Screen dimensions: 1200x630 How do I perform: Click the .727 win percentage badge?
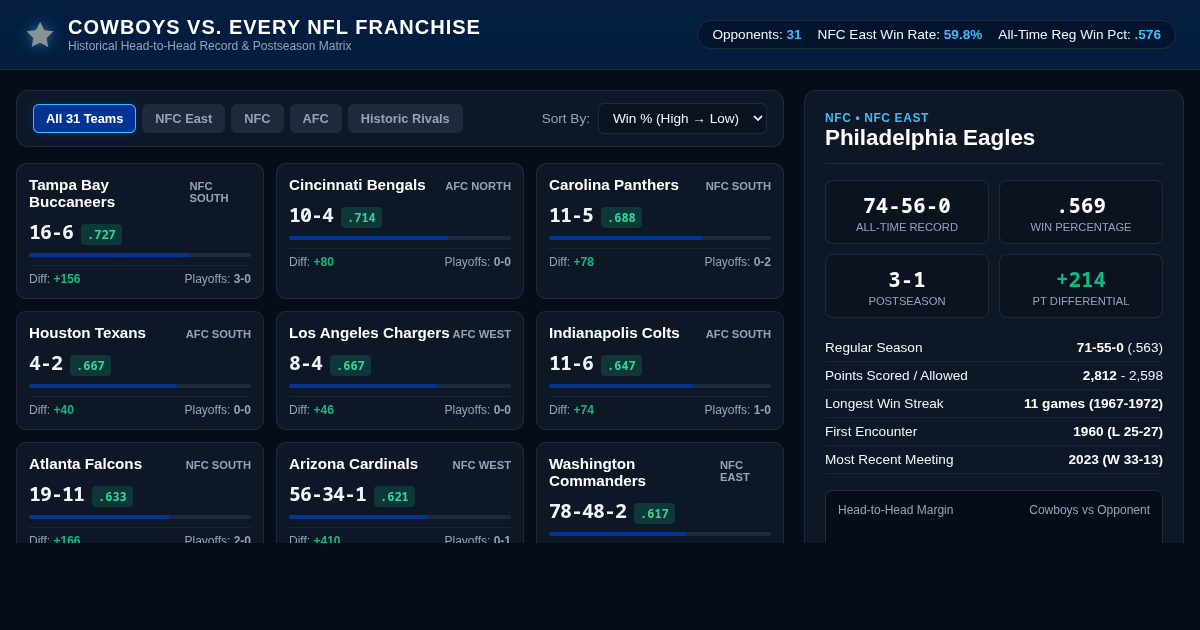pyautogui.click(x=101, y=234)
